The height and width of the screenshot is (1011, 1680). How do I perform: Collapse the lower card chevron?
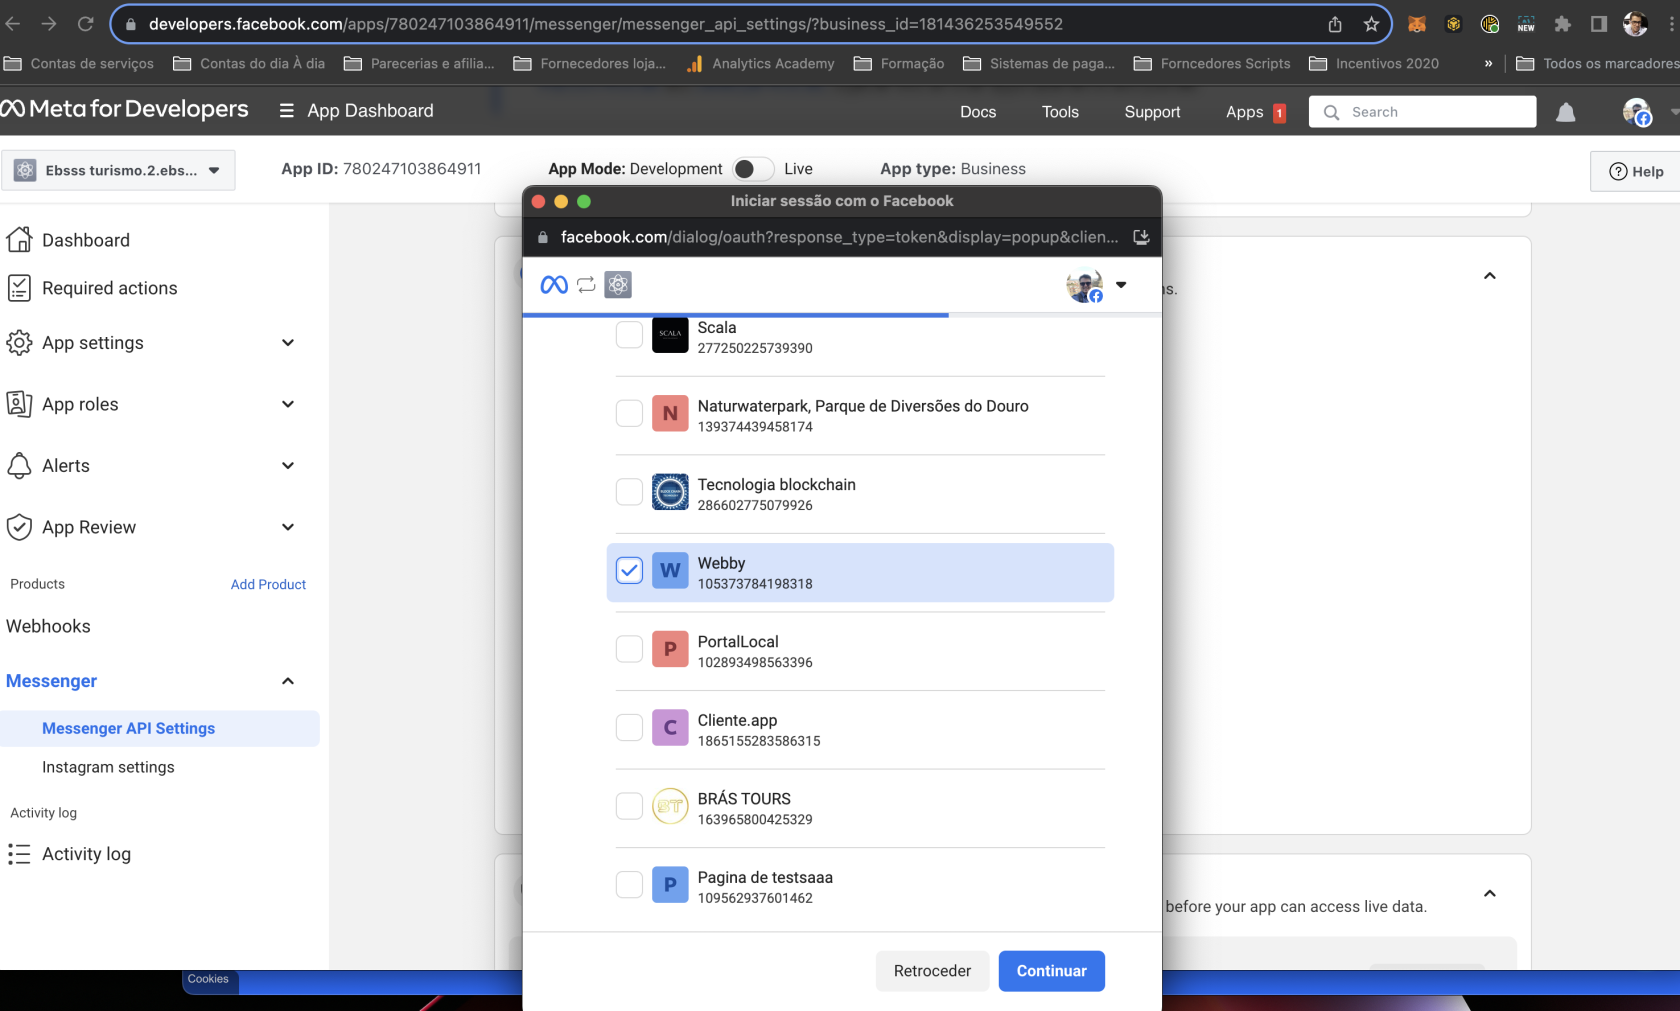coord(1490,893)
